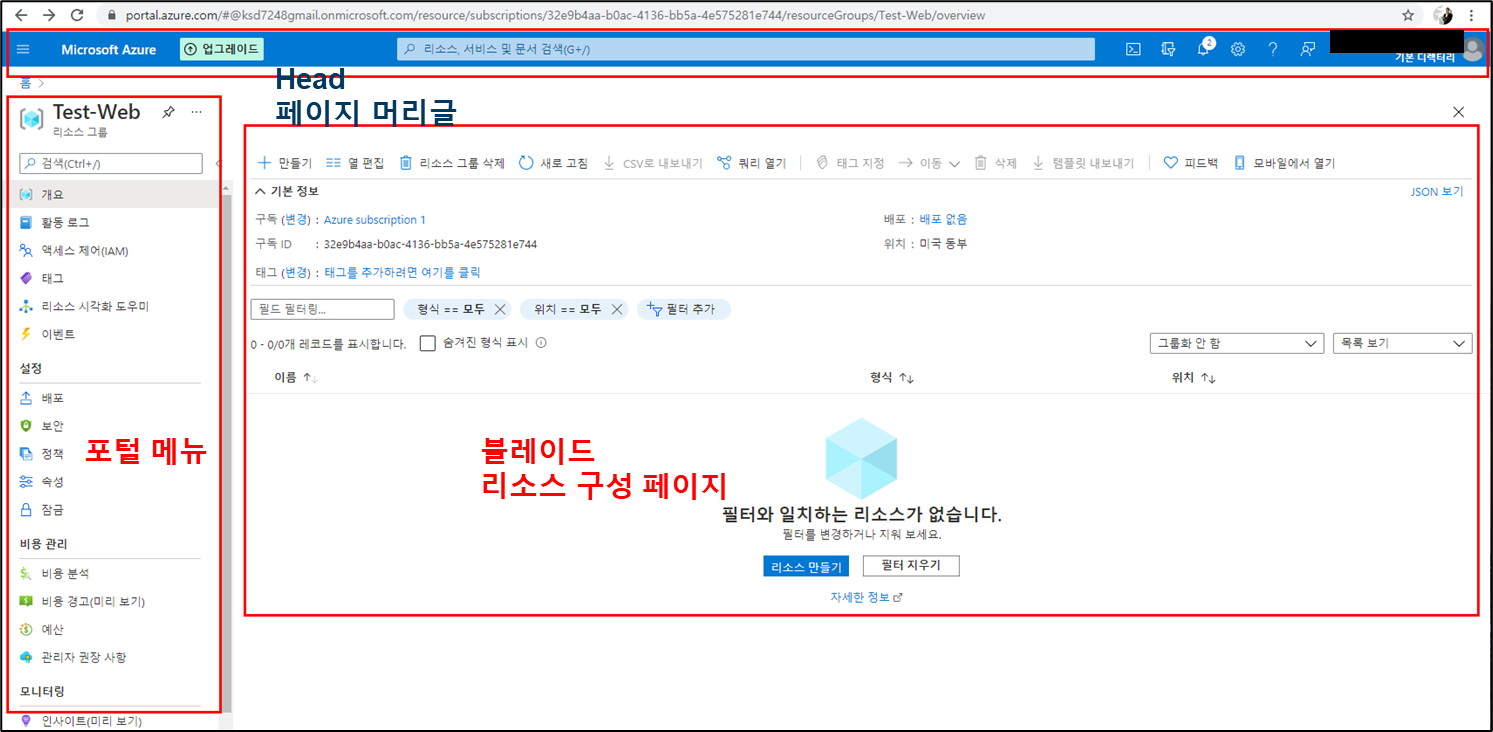Click 열 편집 in the toolbar

[x=355, y=163]
